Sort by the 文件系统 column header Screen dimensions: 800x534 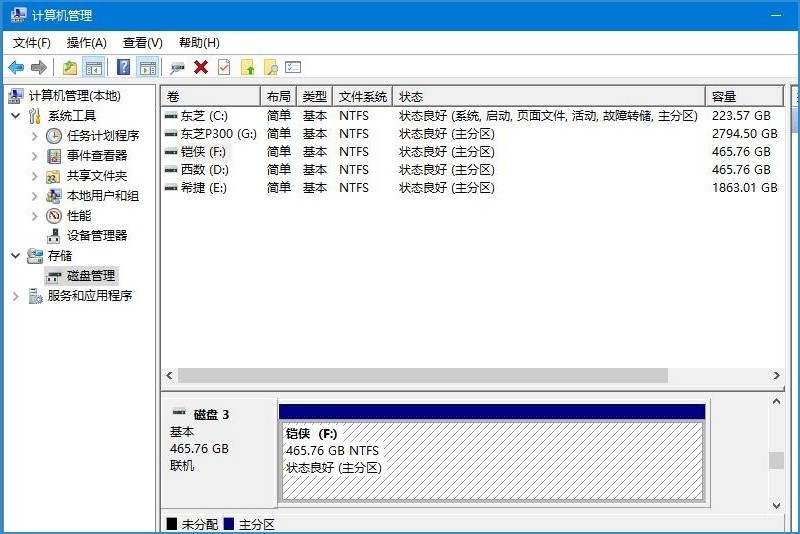(x=363, y=96)
